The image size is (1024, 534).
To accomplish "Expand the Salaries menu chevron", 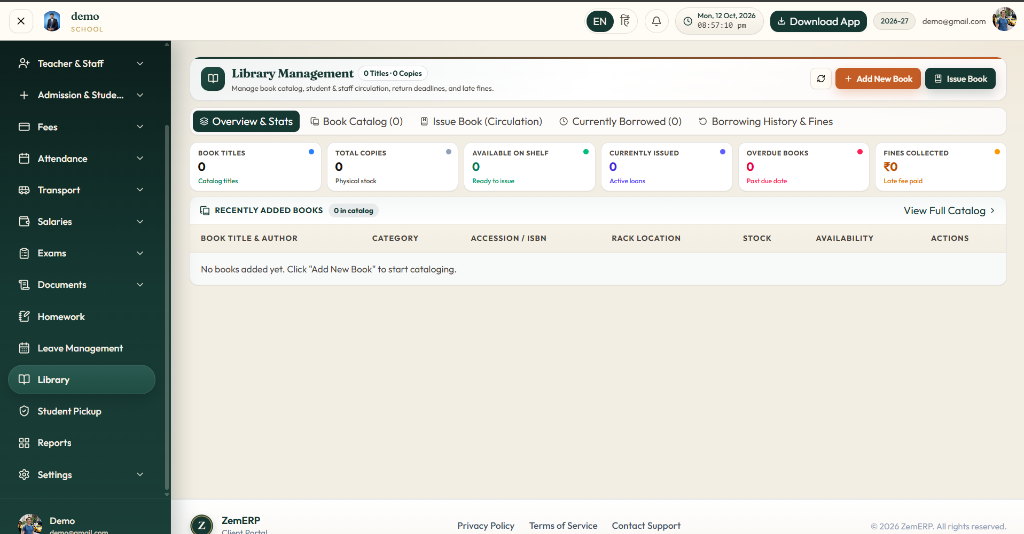I will (x=140, y=221).
